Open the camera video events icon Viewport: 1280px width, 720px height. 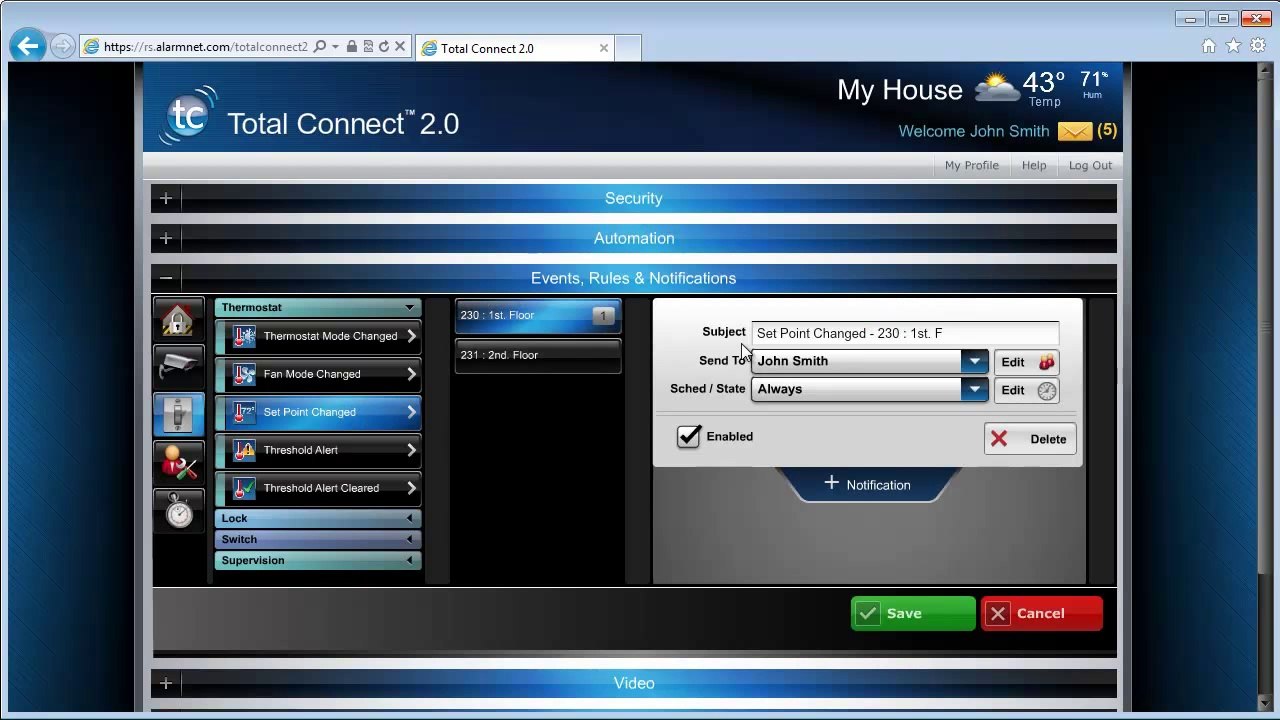pyautogui.click(x=178, y=367)
